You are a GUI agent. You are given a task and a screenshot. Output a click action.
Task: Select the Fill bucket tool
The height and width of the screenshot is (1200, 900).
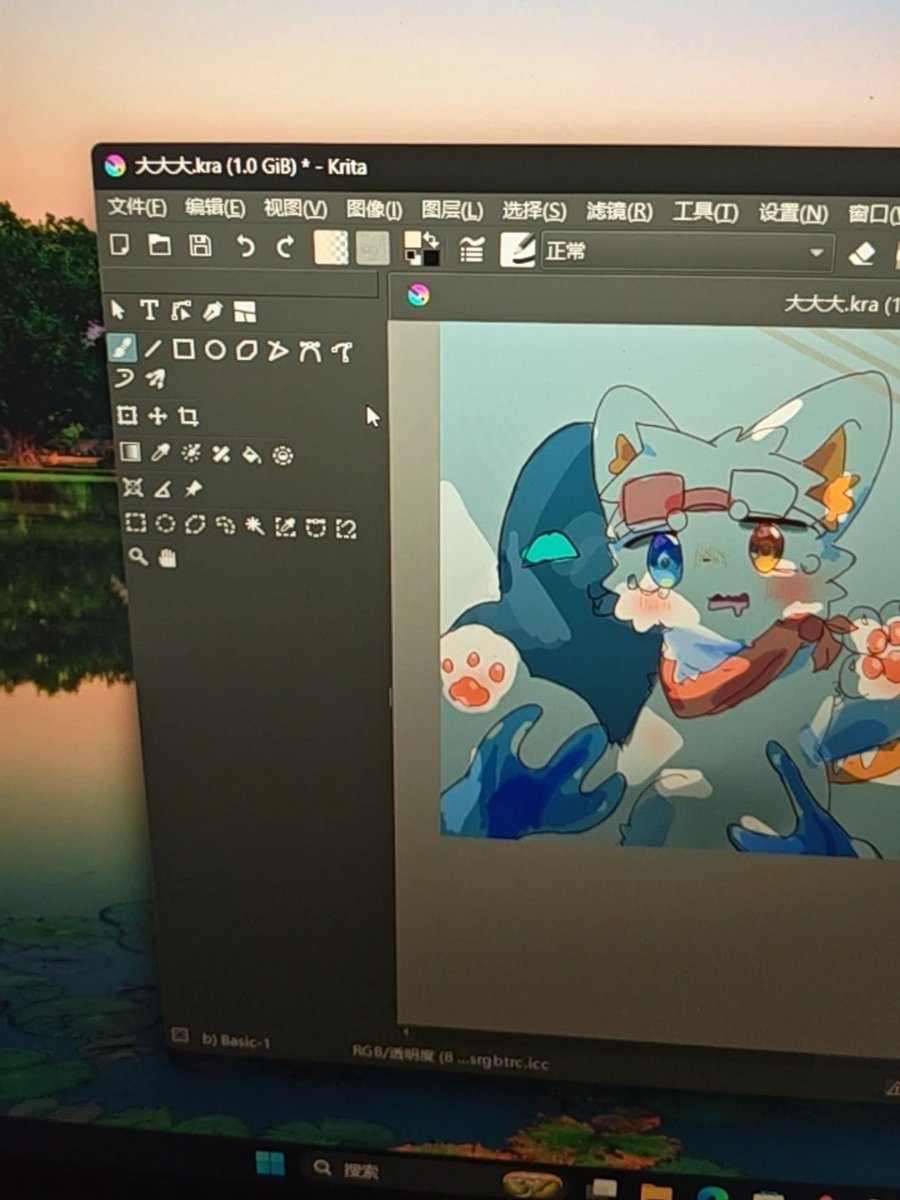click(252, 456)
